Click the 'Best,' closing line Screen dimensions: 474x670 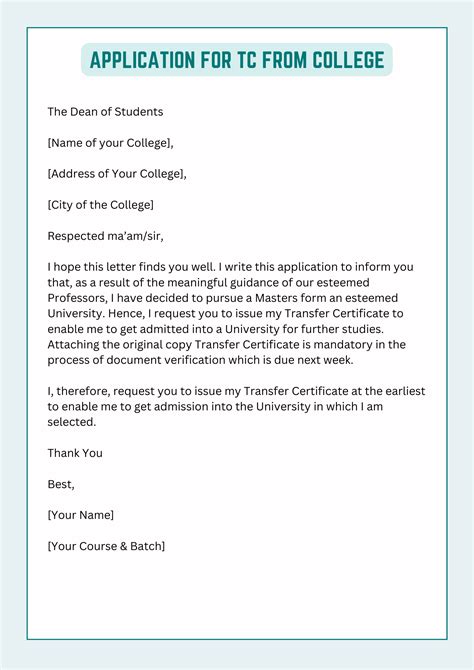click(61, 484)
